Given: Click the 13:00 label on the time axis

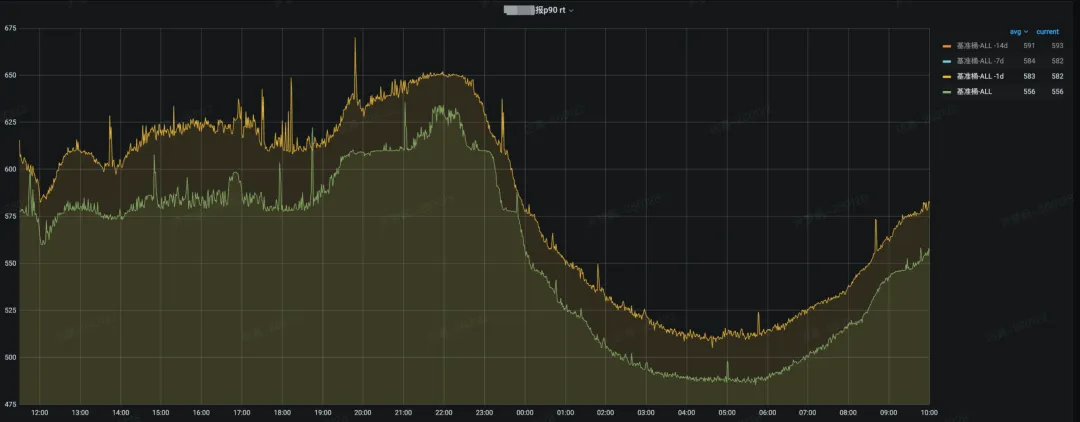Looking at the screenshot, I should click(x=80, y=413).
